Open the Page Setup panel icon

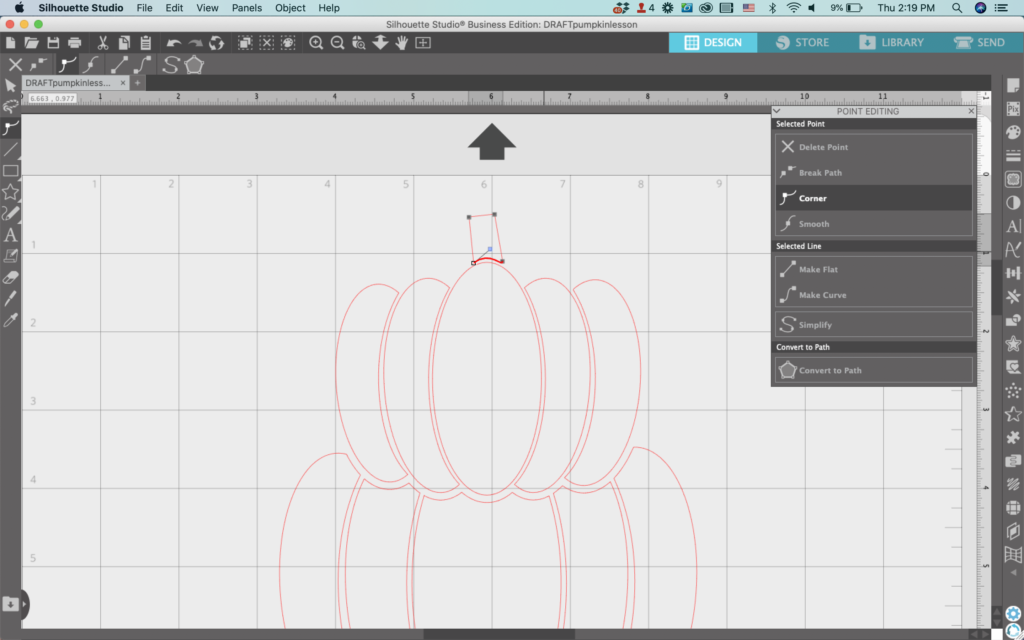[x=1013, y=86]
